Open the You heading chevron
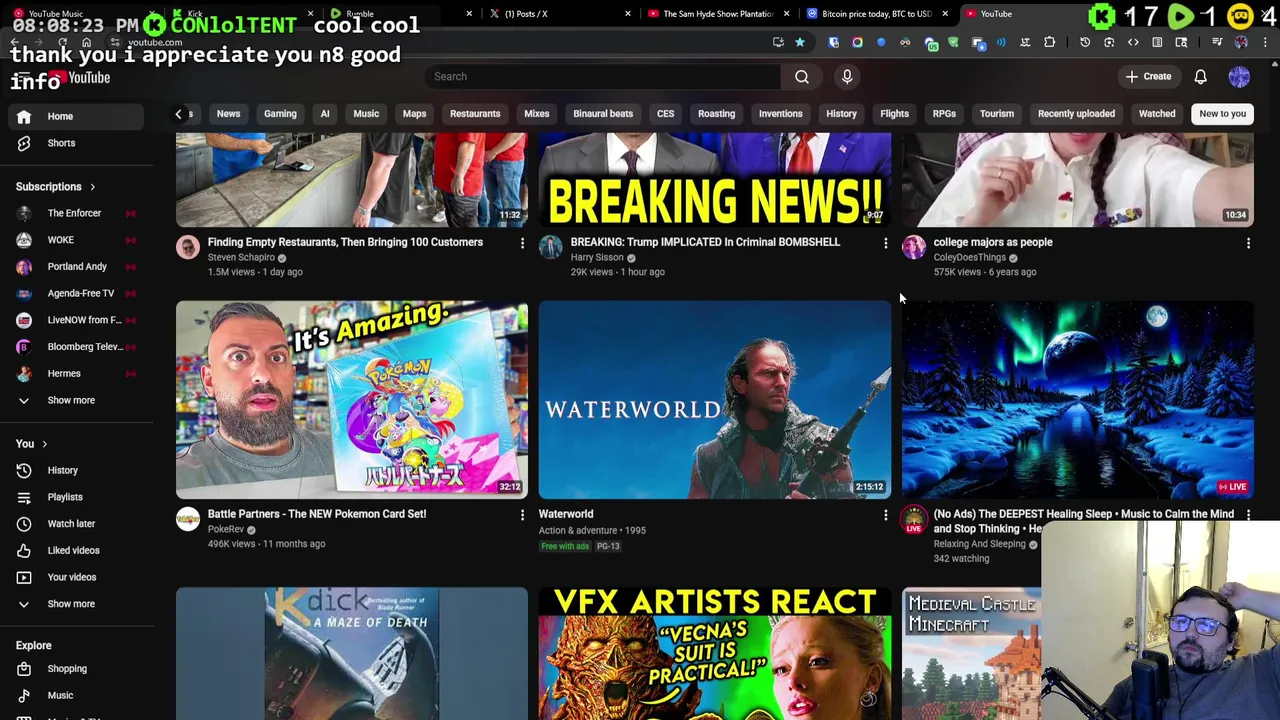Screen dimensions: 1280x720 coord(44,444)
